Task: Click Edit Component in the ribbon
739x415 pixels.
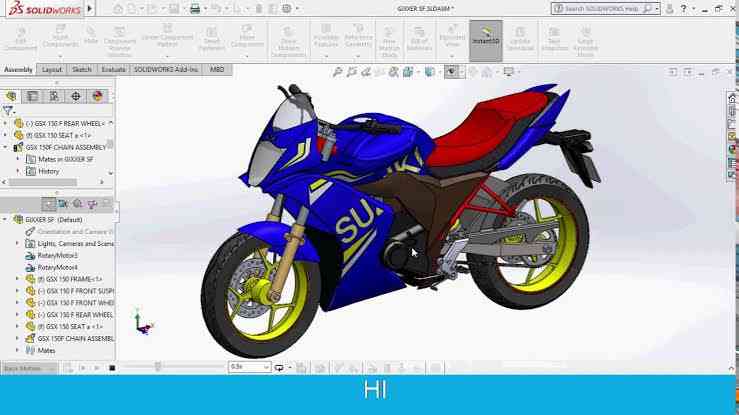Action: point(21,39)
